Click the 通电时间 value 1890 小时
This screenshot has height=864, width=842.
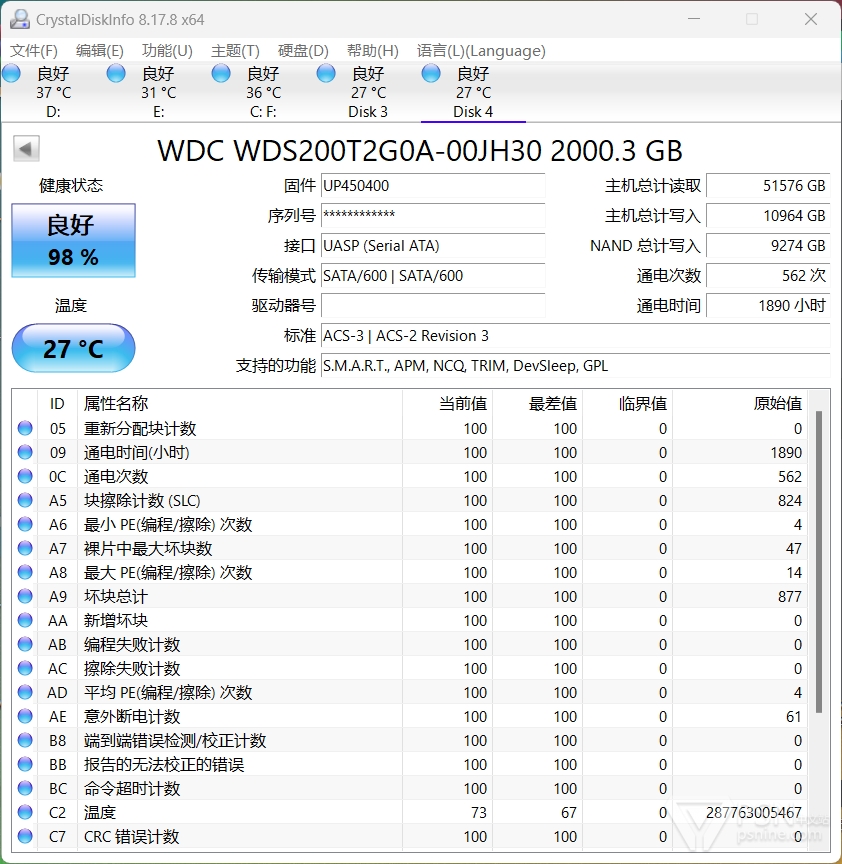pyautogui.click(x=768, y=305)
